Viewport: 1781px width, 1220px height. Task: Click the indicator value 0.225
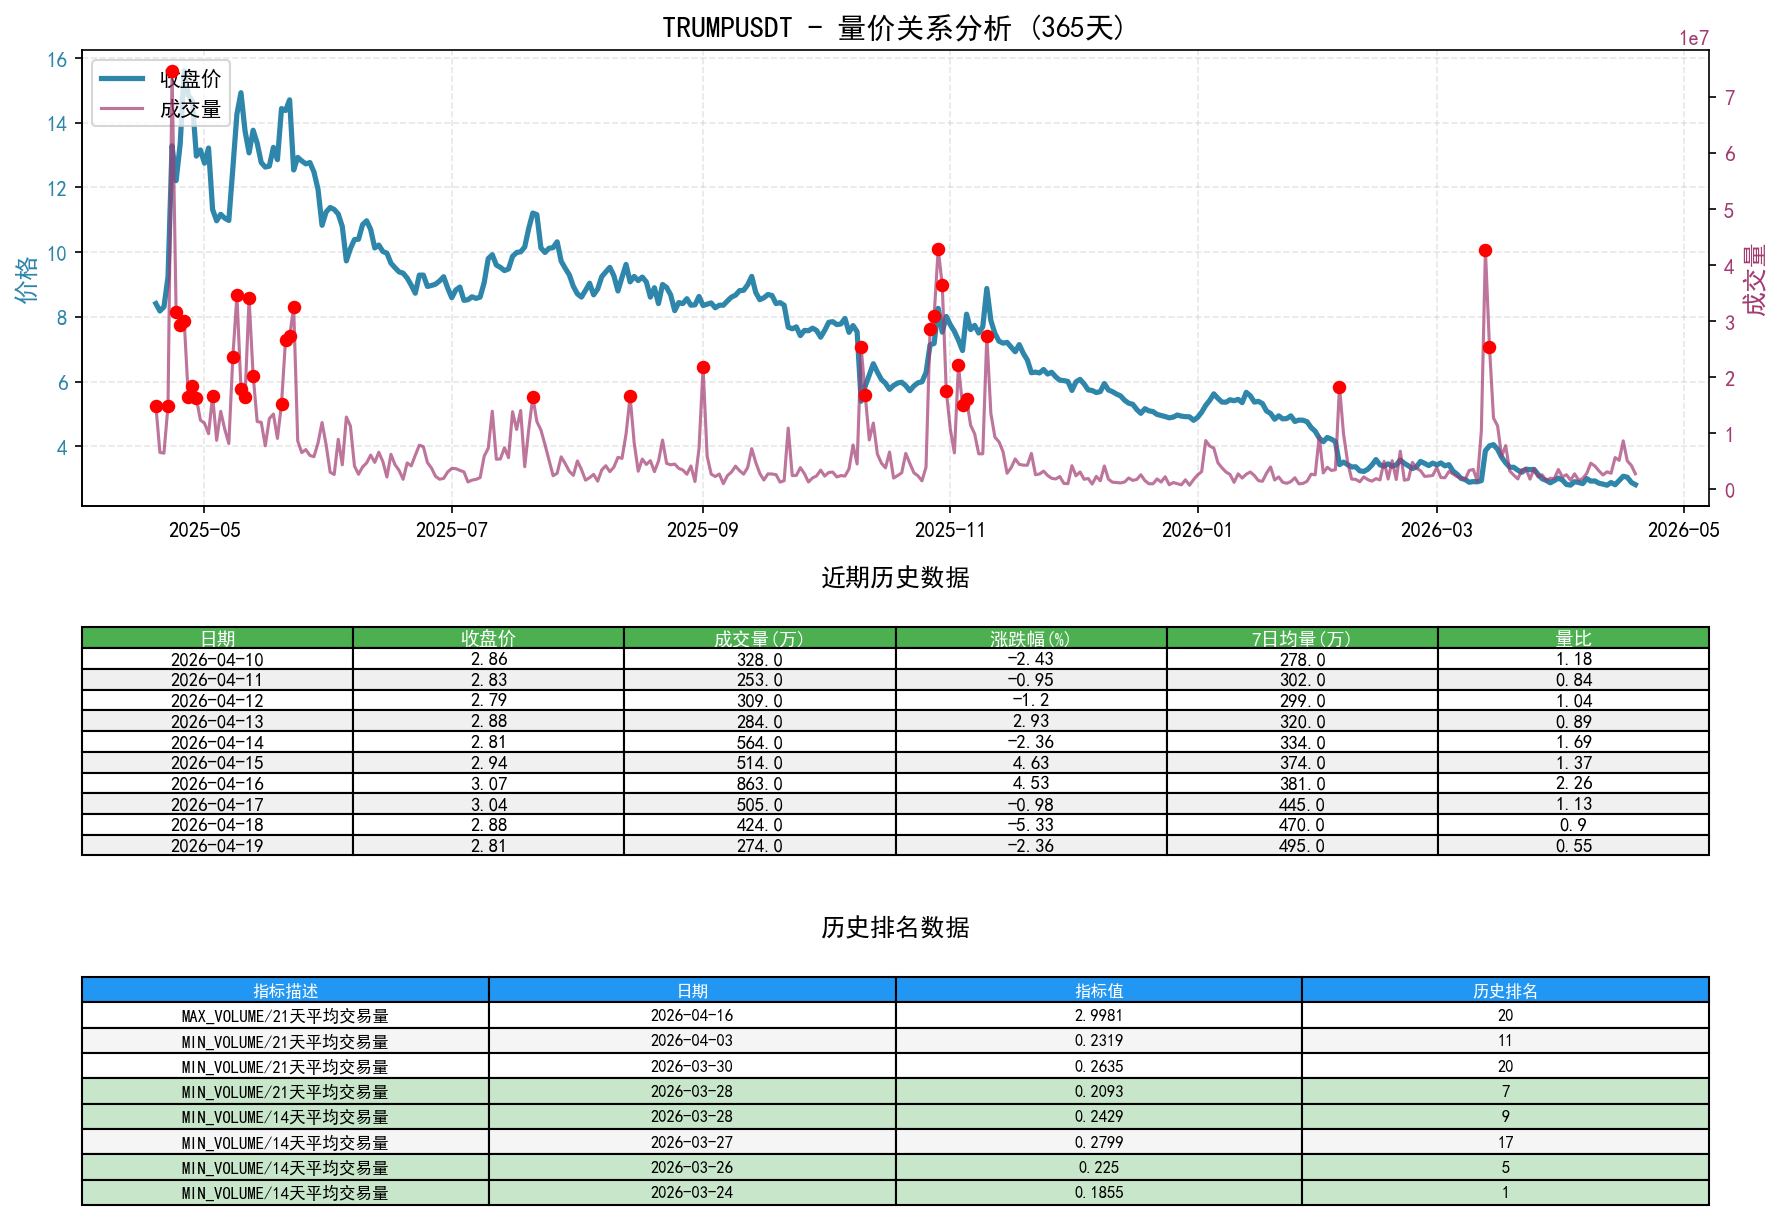[x=1099, y=1167]
